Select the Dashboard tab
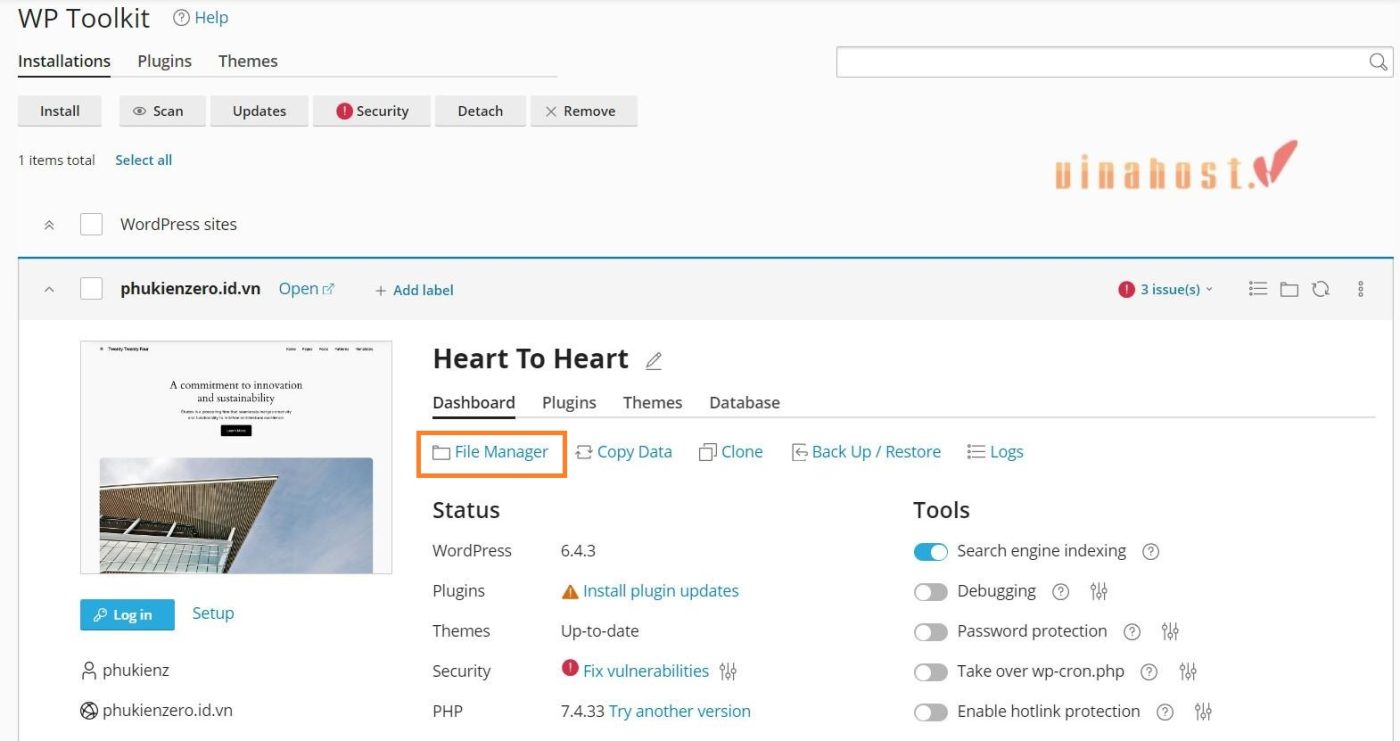This screenshot has width=1400, height=741. pos(474,402)
